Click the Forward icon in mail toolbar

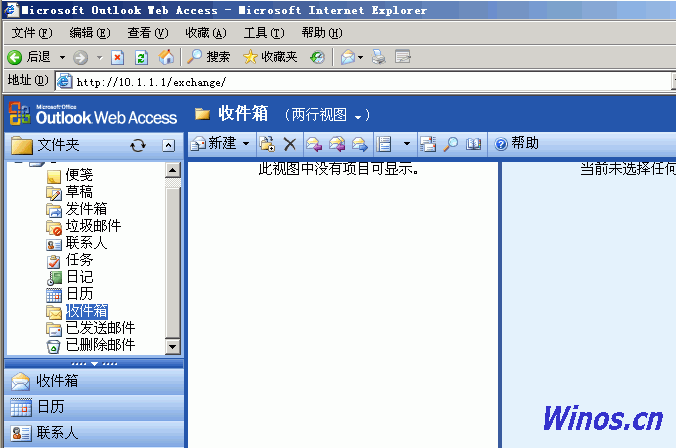coord(359,144)
